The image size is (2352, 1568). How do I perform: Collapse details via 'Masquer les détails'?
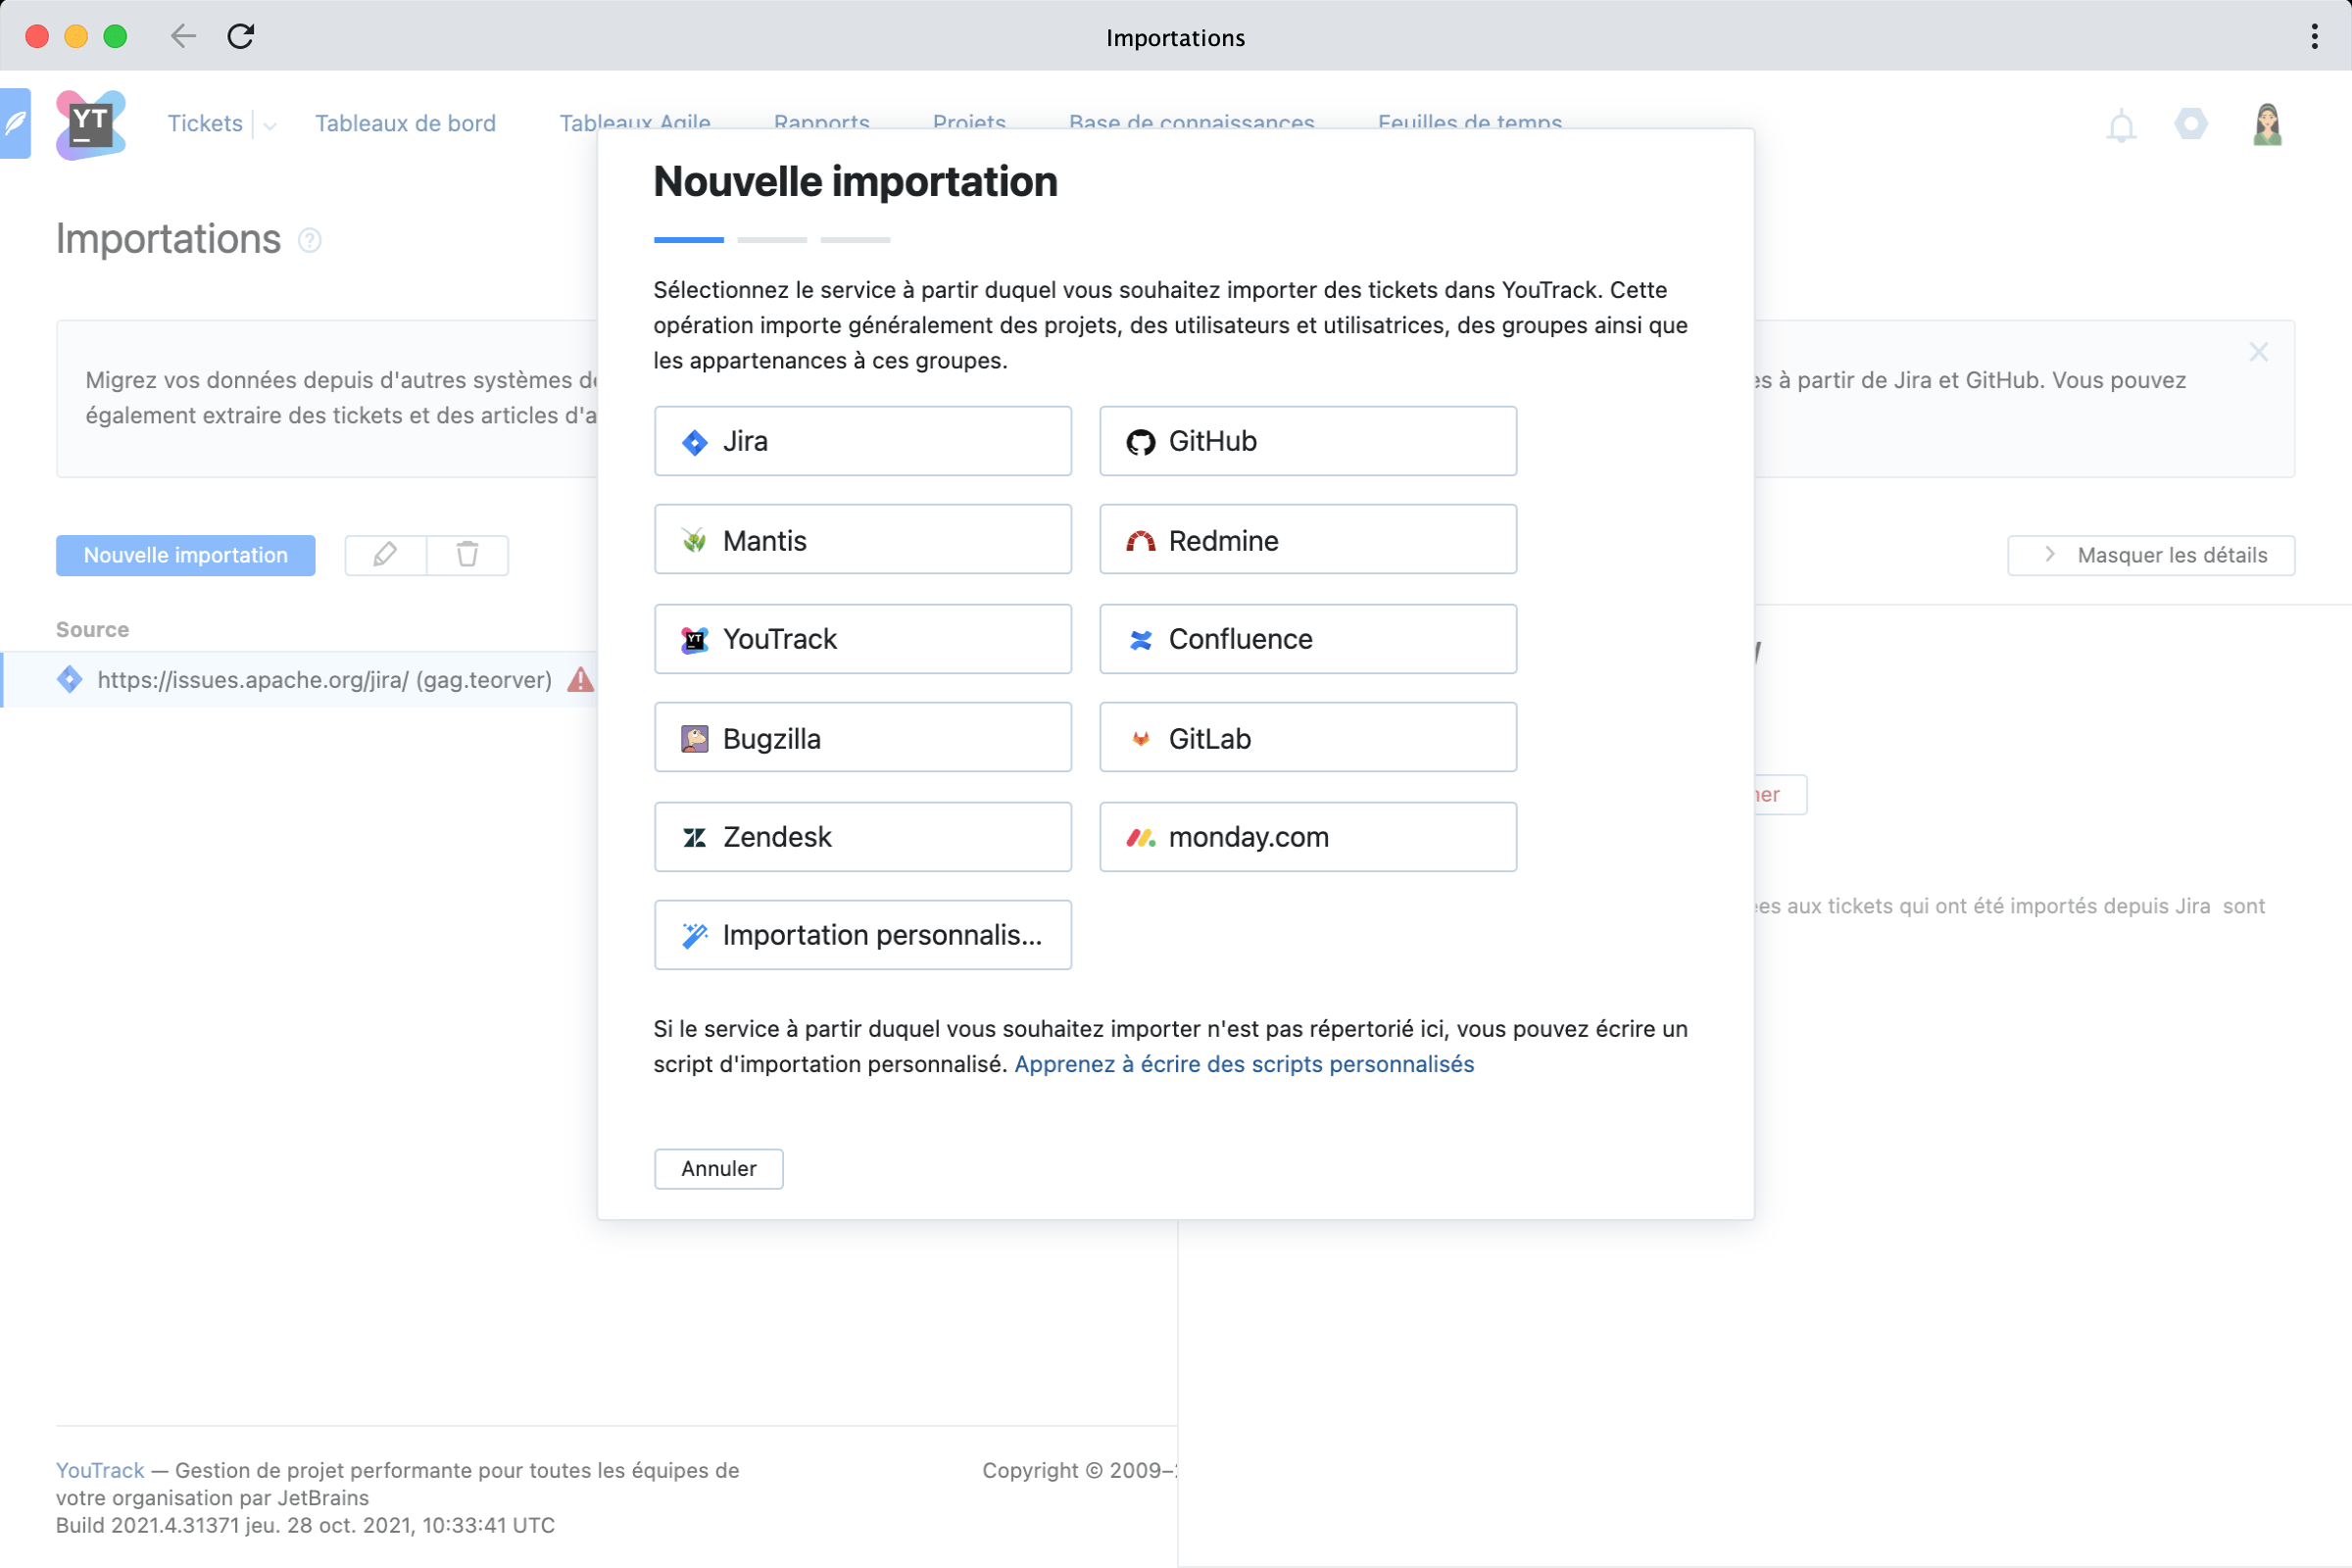click(2150, 555)
